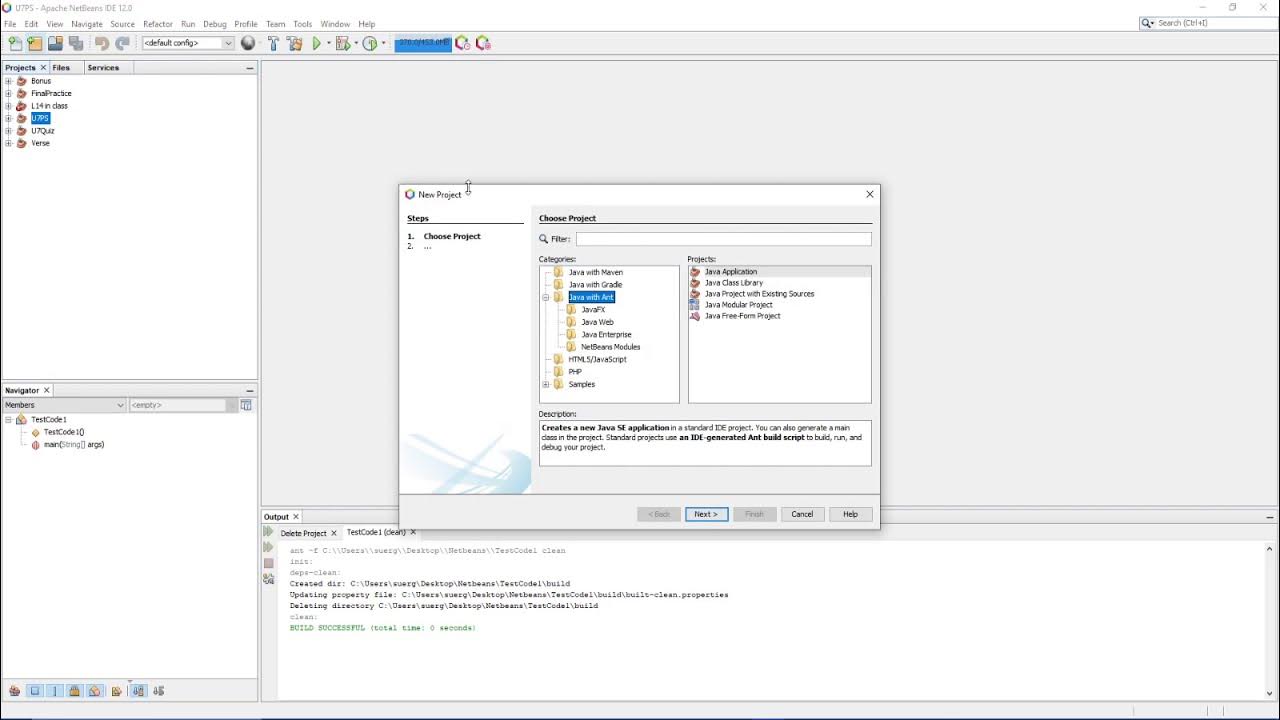Toggle Show Static Members filter in Navigator
The width and height of the screenshot is (1280, 720).
[55, 691]
